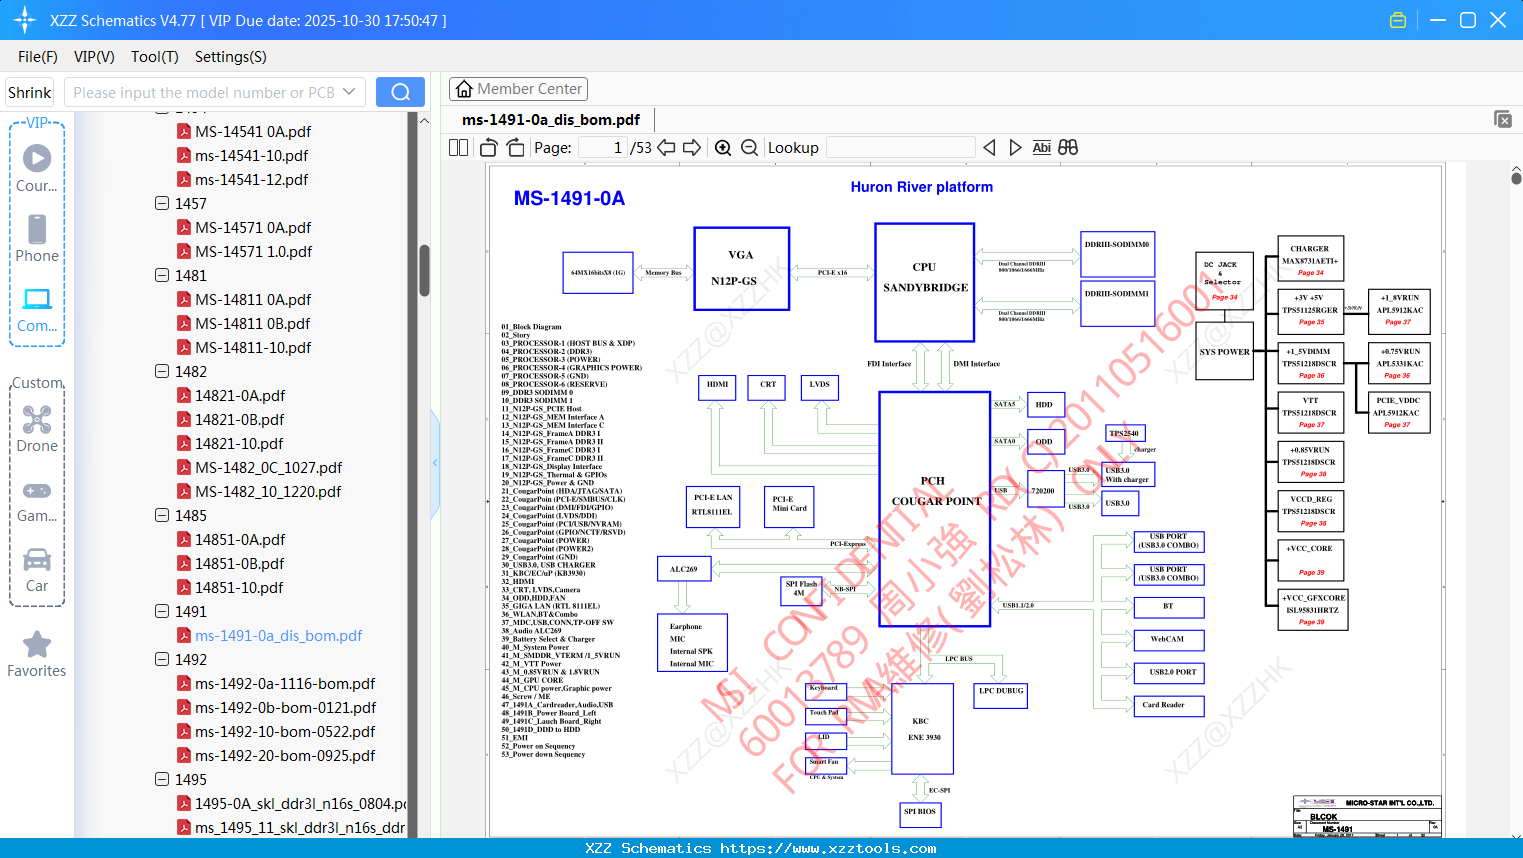Open 14821-0B.pdf file
The width and height of the screenshot is (1523, 858).
pyautogui.click(x=240, y=419)
